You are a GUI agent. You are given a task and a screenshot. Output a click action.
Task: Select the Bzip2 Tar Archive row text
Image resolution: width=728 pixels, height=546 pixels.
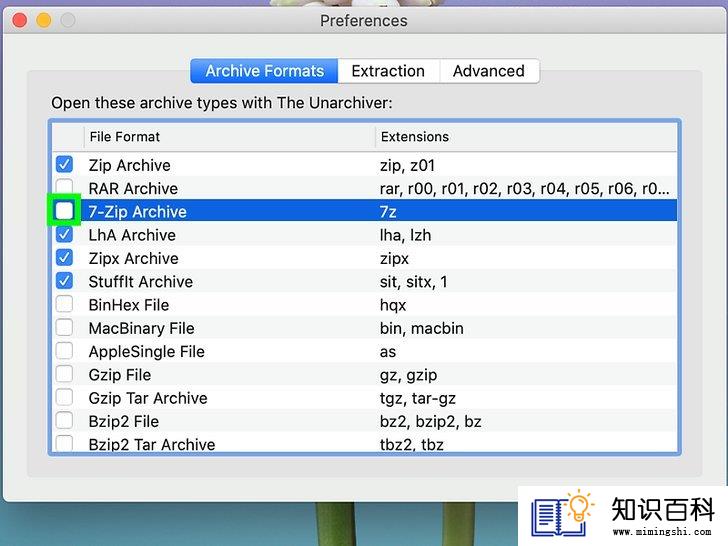[152, 444]
